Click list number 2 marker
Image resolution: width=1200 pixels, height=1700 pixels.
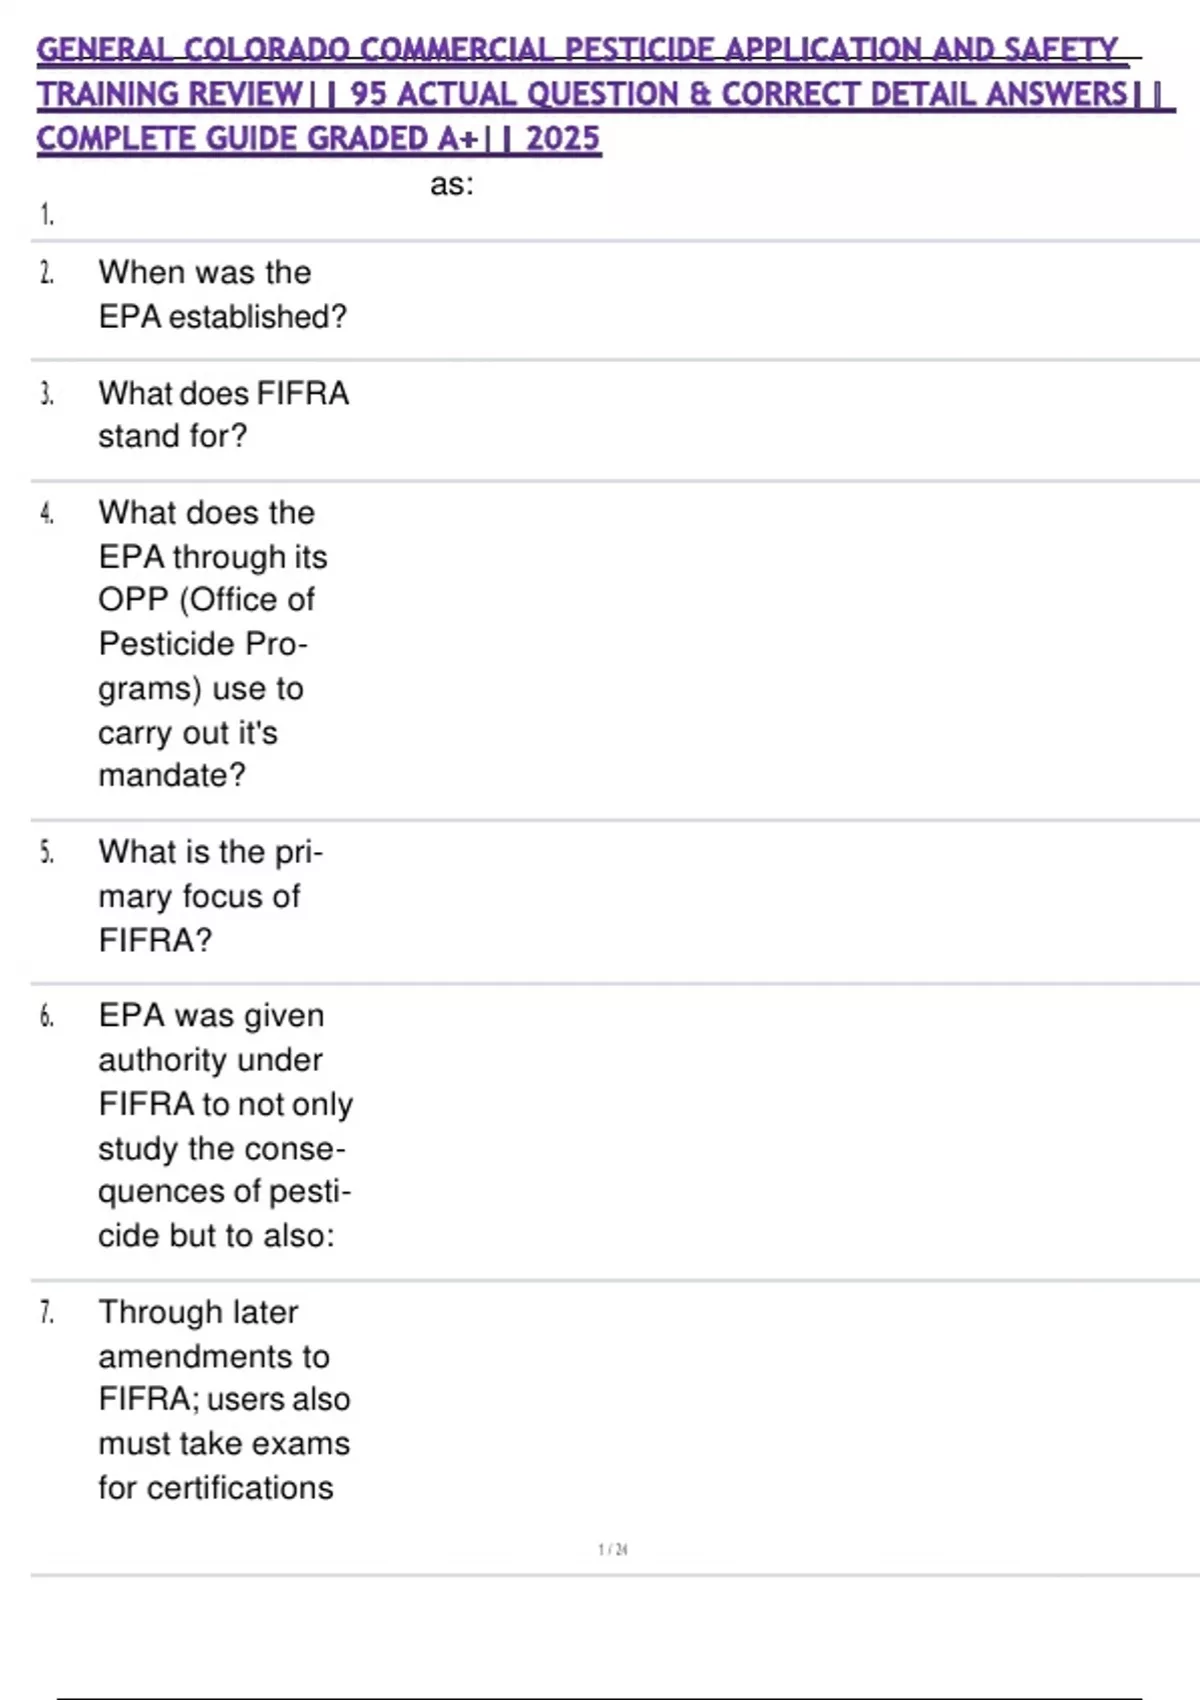[x=46, y=273]
